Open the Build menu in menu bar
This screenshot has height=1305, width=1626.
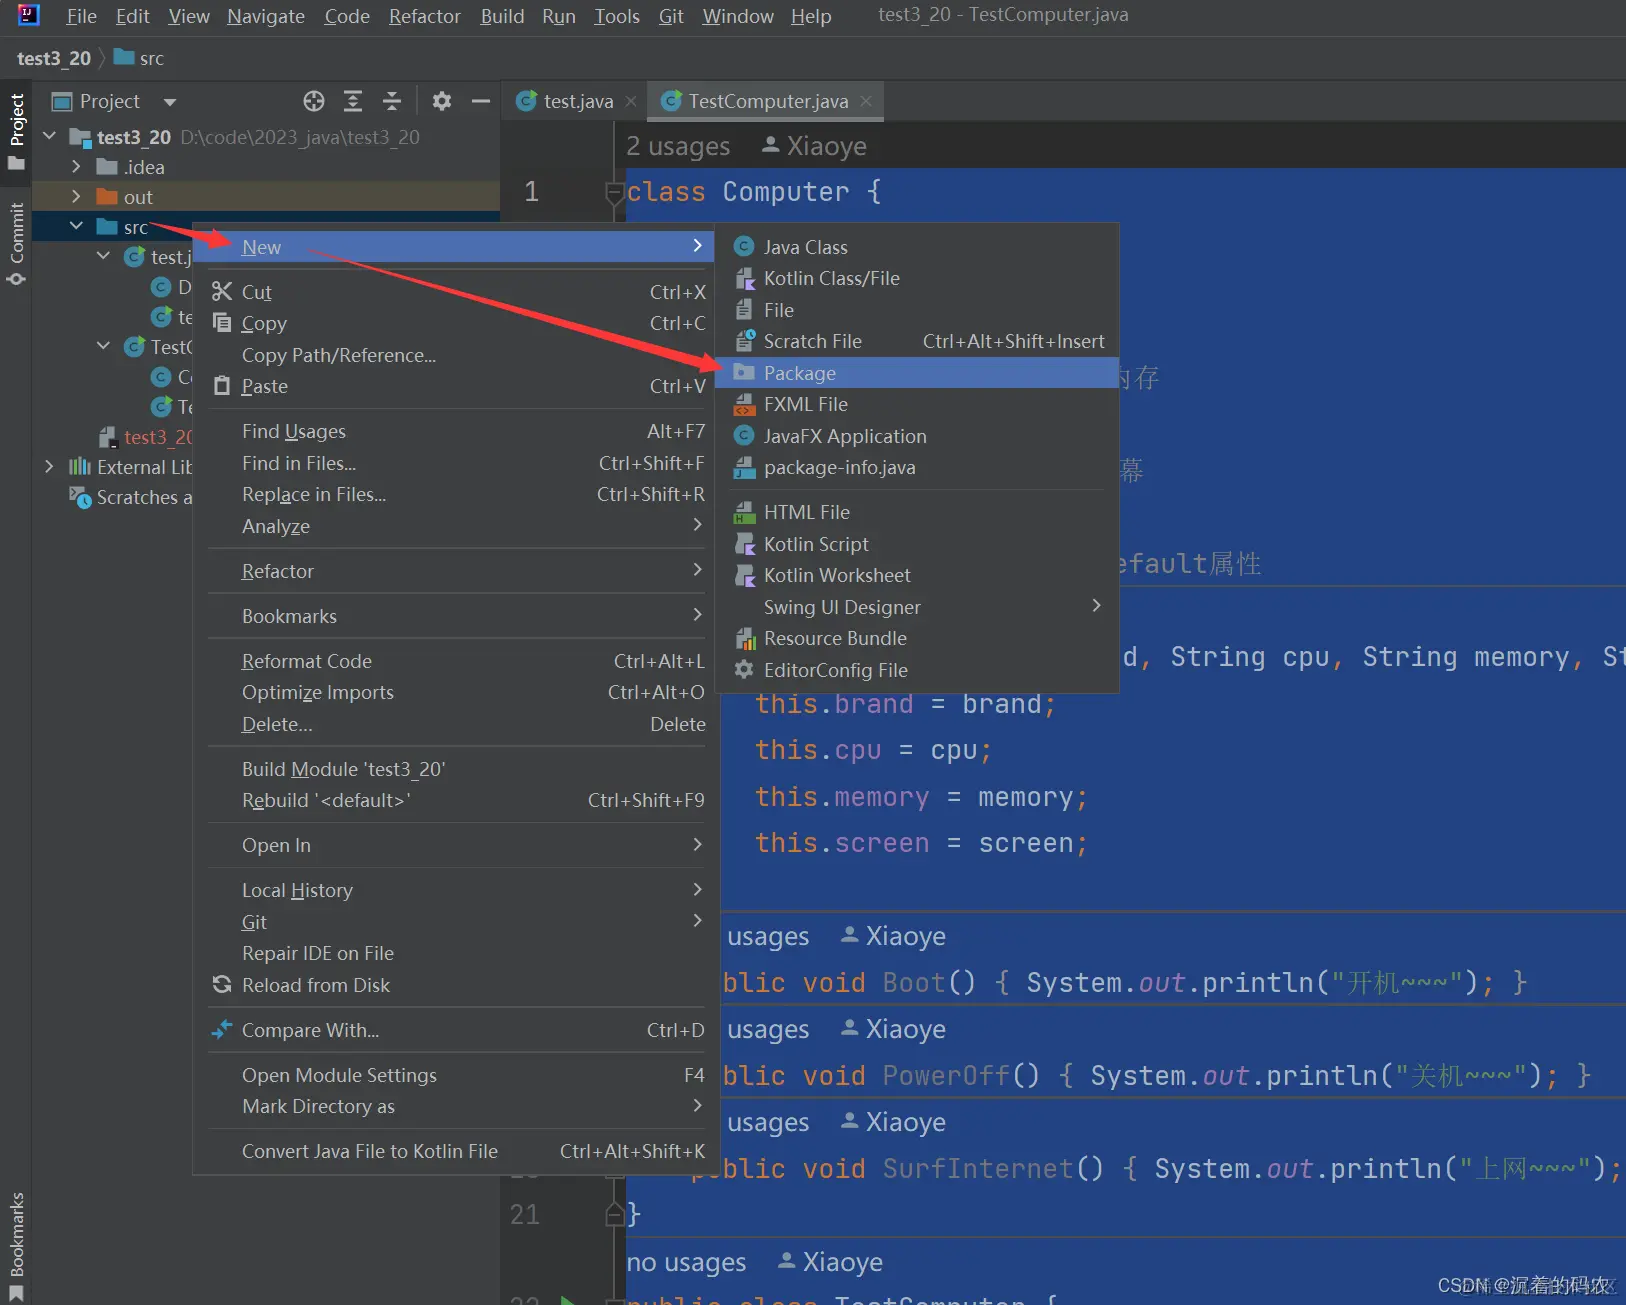502,16
